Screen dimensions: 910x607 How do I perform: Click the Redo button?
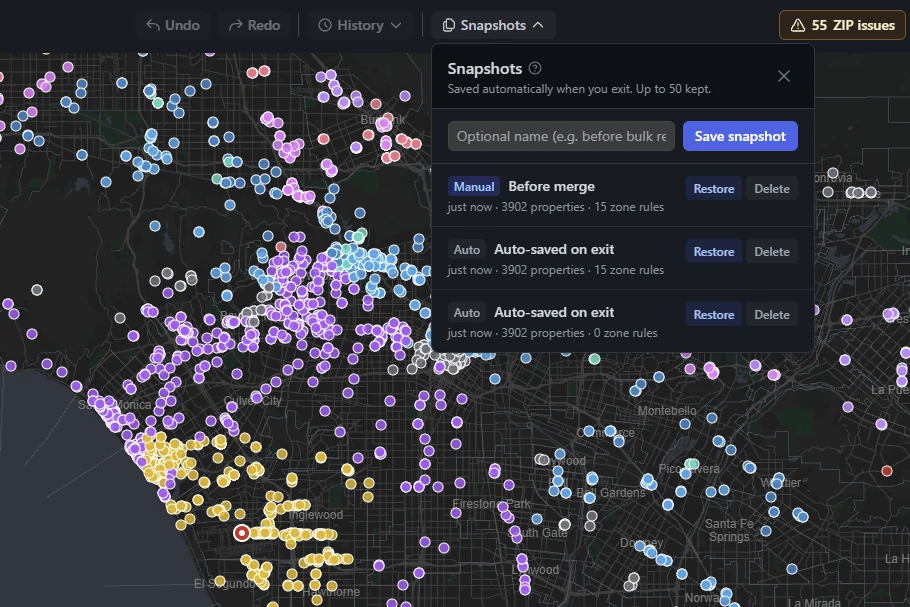pyautogui.click(x=254, y=26)
